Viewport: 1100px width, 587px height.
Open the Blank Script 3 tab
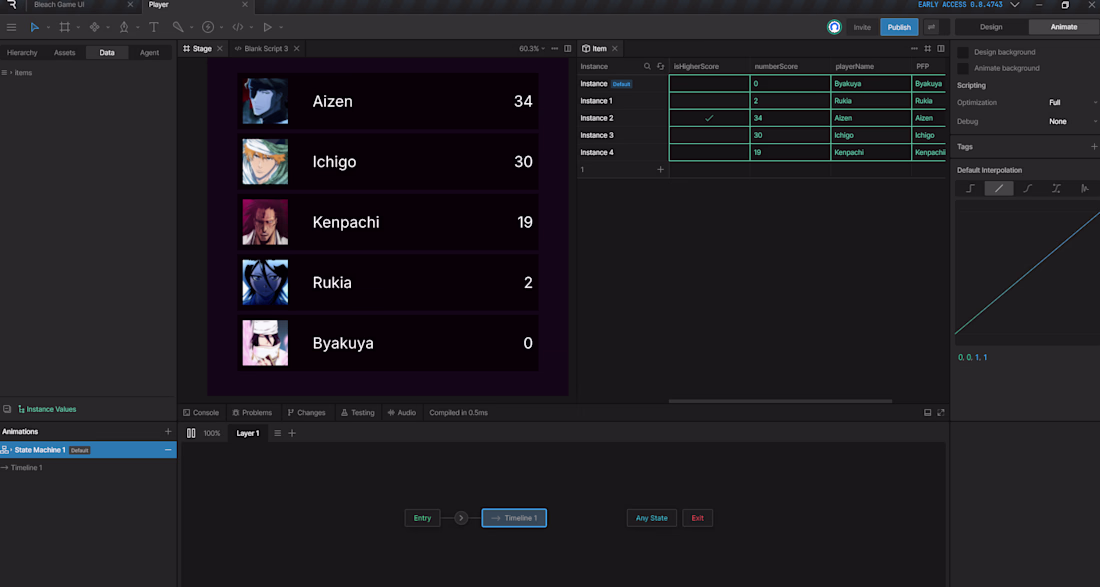click(x=266, y=49)
